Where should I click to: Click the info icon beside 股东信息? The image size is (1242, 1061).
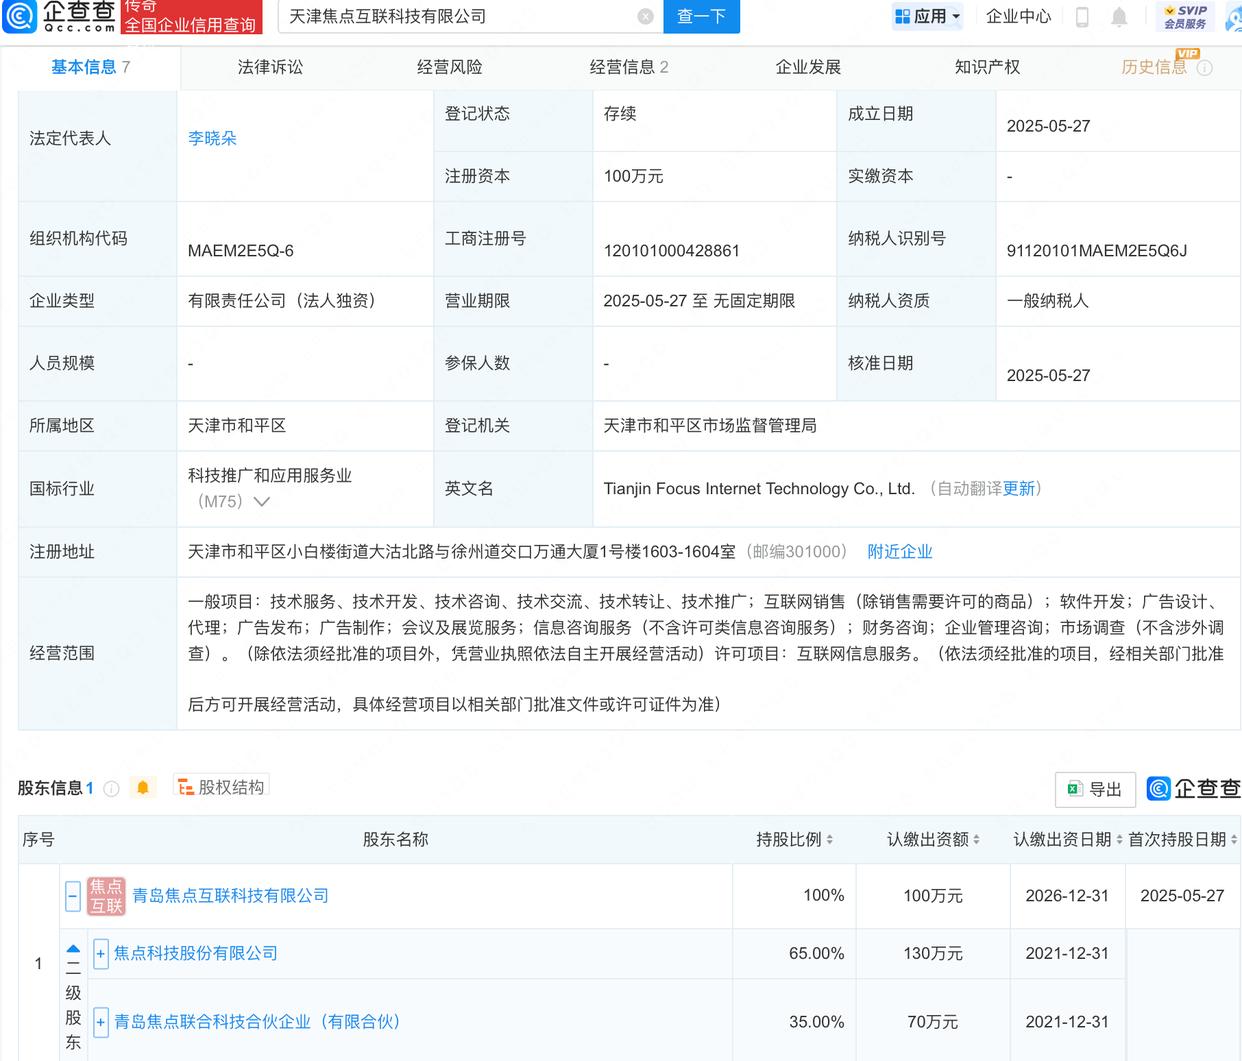(x=112, y=789)
